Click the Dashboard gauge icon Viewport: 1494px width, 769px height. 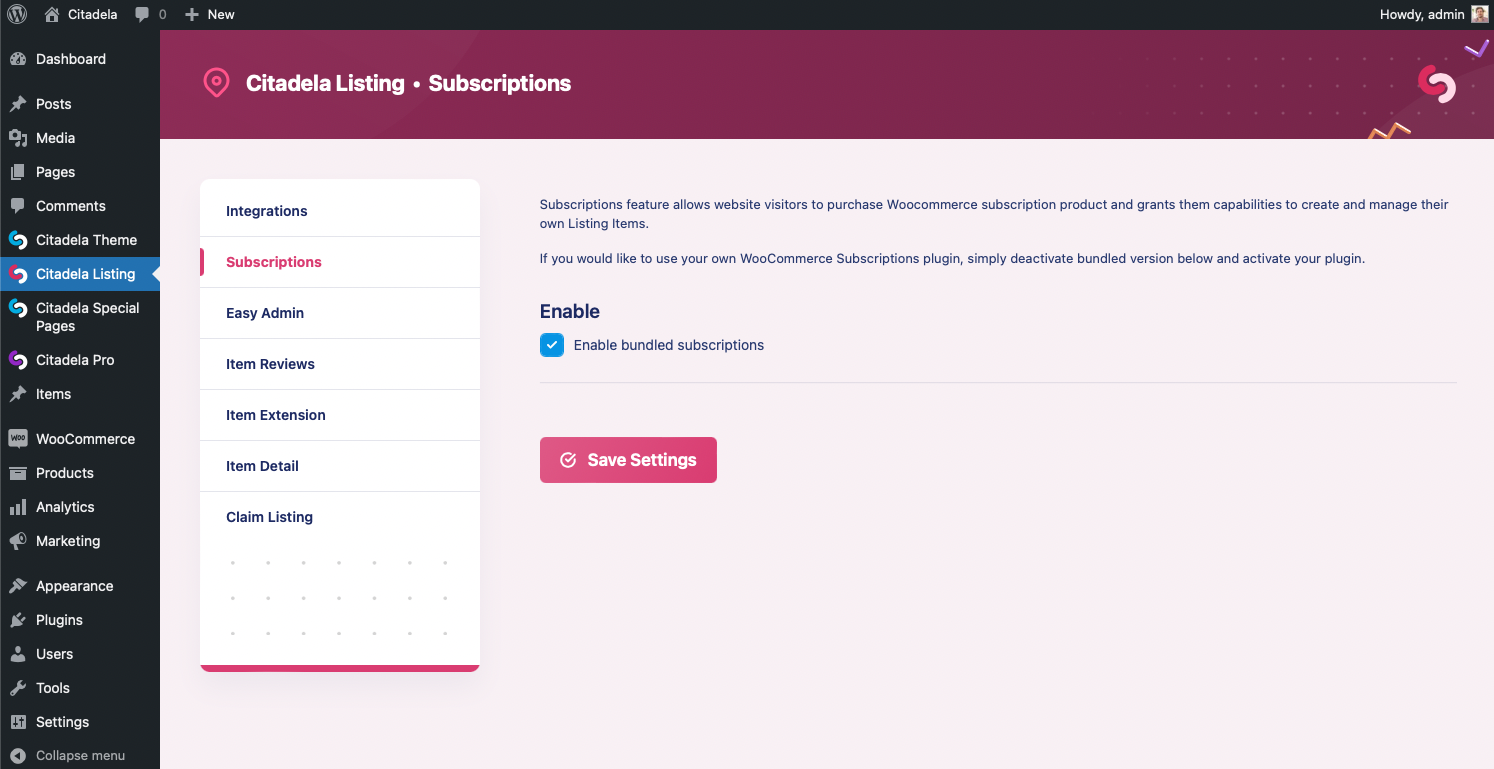tap(17, 59)
